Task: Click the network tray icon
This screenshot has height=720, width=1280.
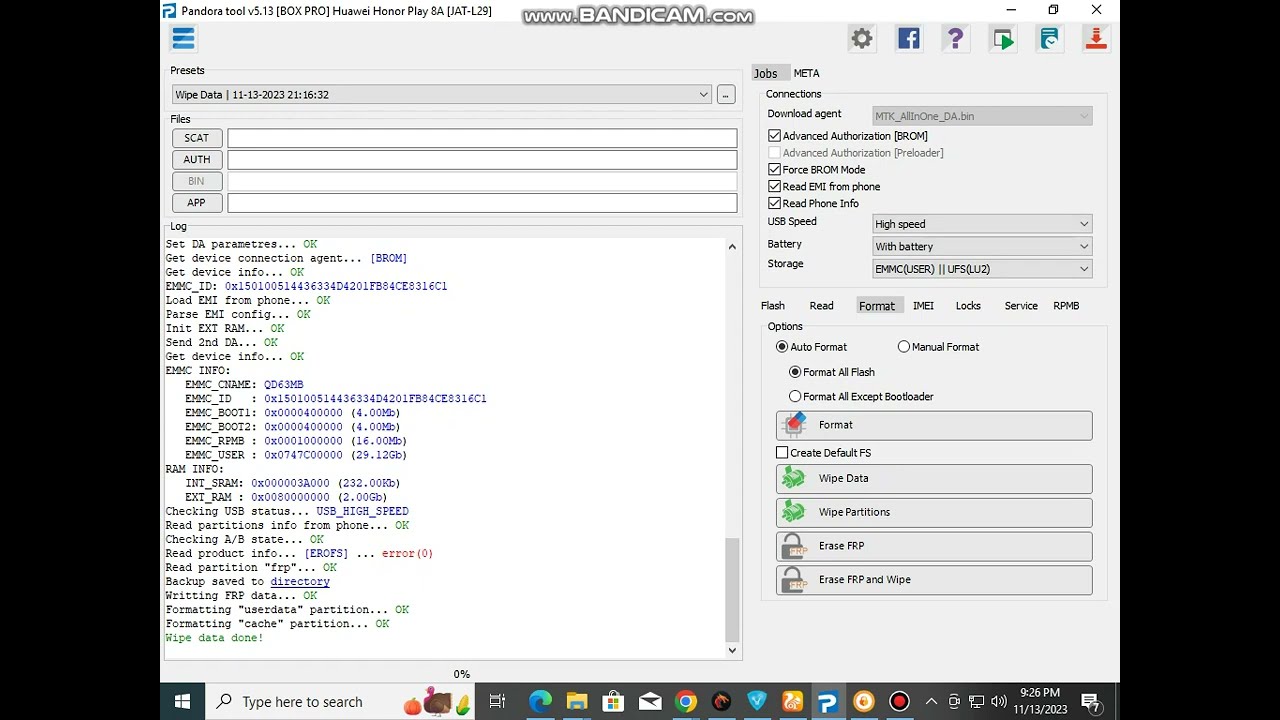Action: click(975, 702)
